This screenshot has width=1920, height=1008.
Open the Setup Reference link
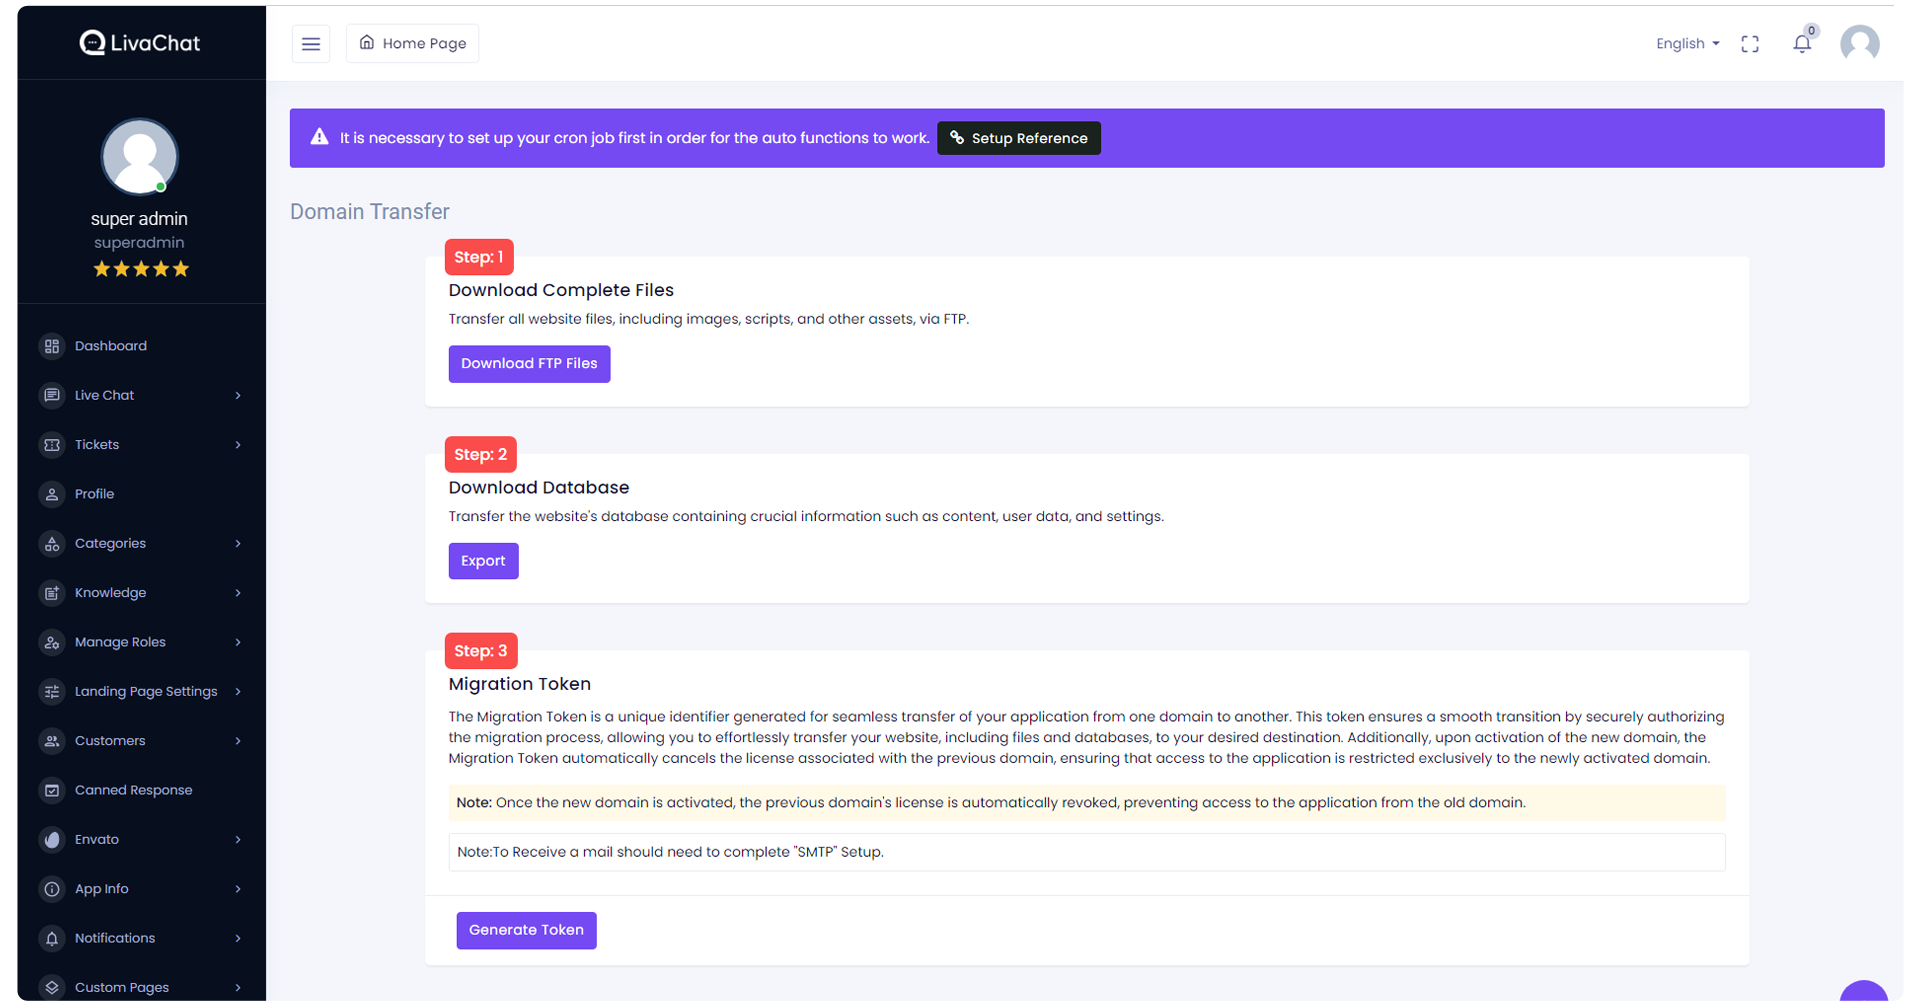[1018, 138]
